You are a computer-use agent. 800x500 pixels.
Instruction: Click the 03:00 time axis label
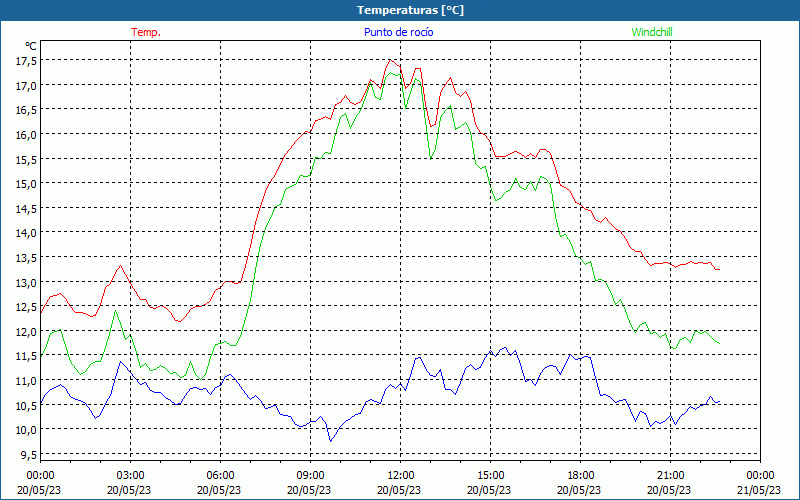[130, 475]
